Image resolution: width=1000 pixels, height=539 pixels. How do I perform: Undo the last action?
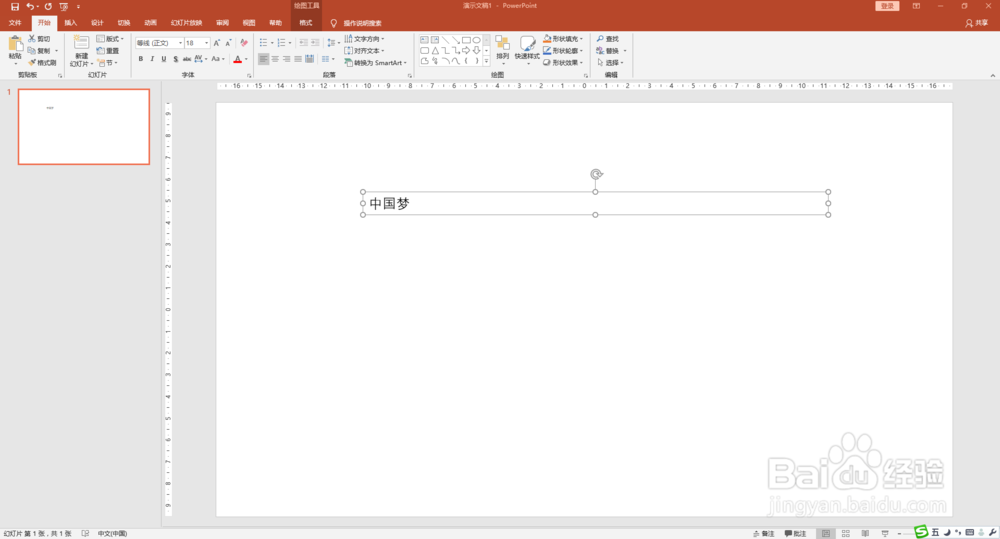click(x=29, y=6)
